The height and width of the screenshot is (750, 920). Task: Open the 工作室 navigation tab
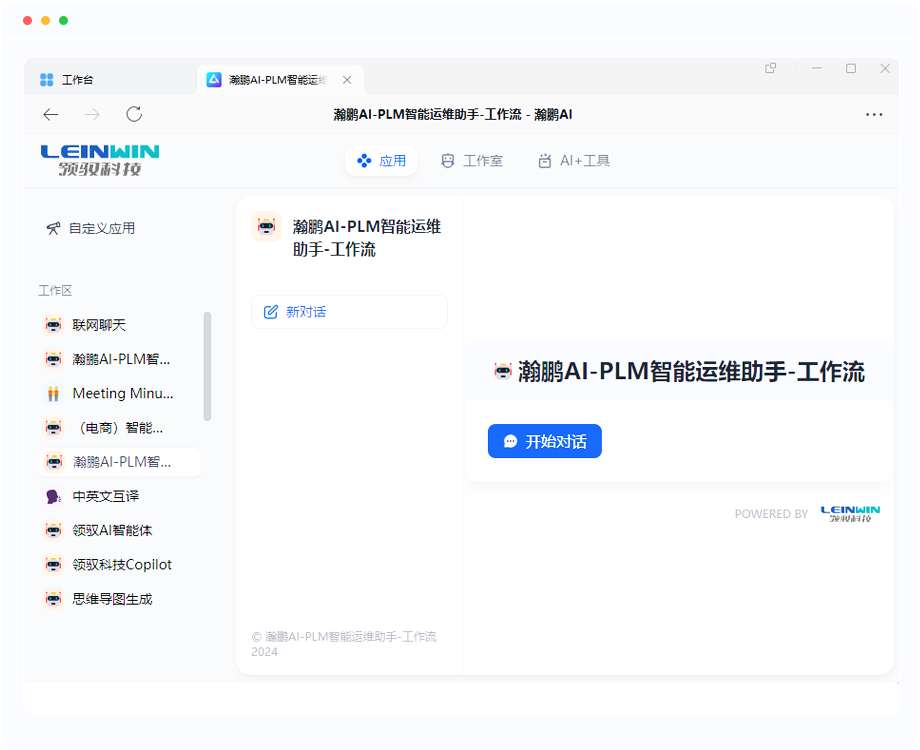pyautogui.click(x=472, y=161)
